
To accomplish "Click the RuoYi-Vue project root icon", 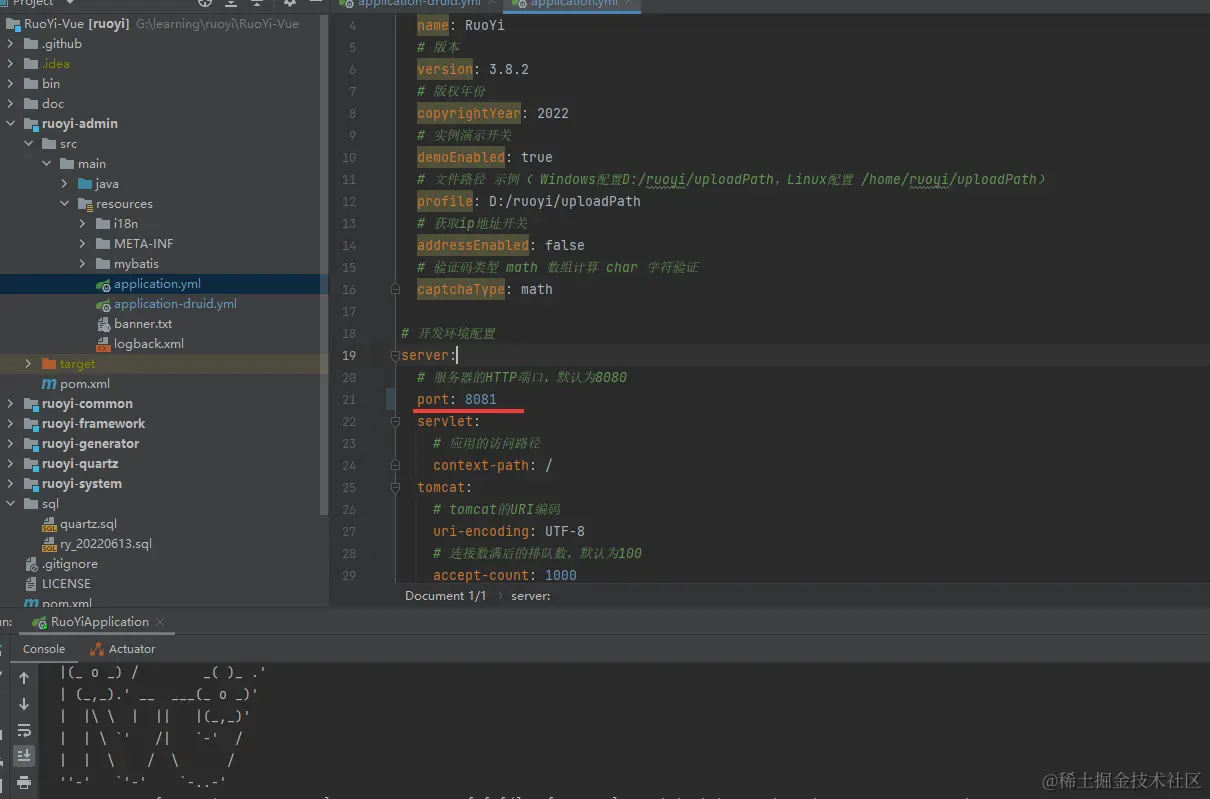I will coord(13,24).
